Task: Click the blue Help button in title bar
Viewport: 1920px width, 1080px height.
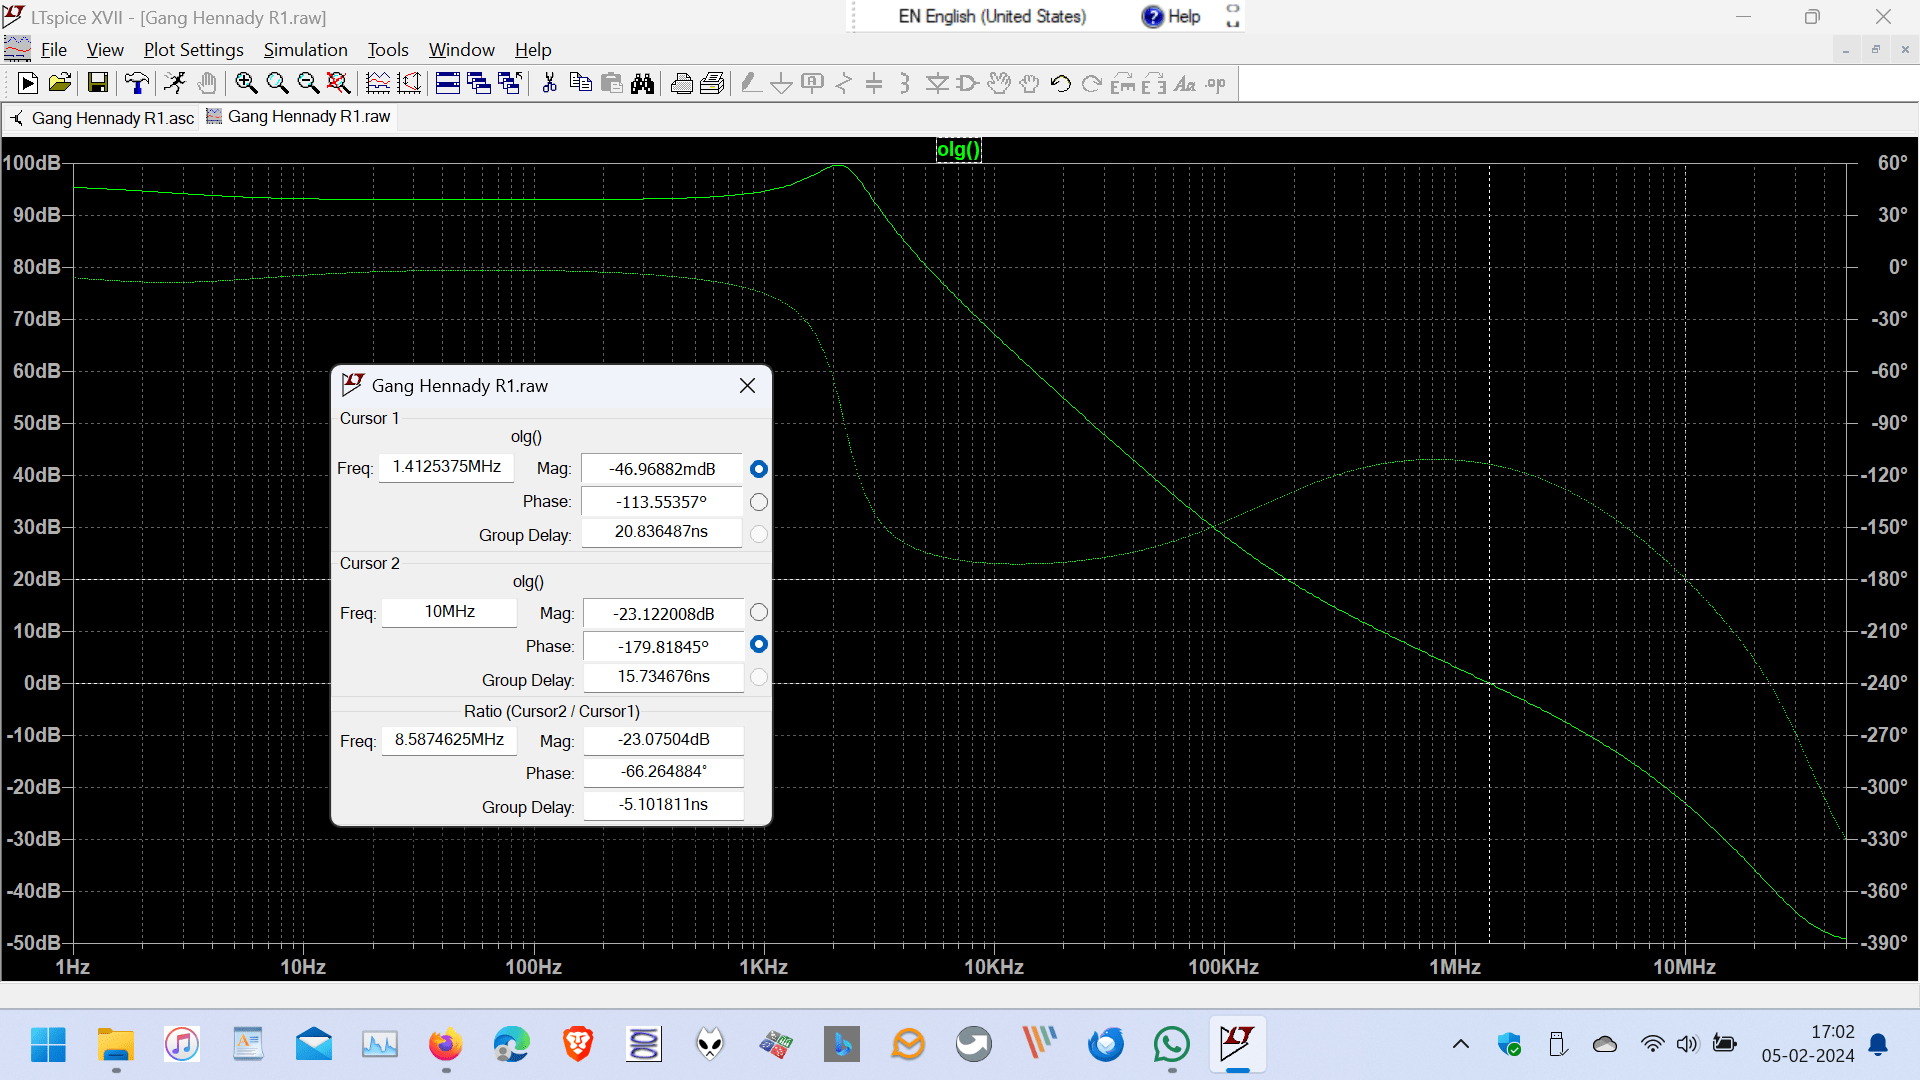Action: 1170,16
